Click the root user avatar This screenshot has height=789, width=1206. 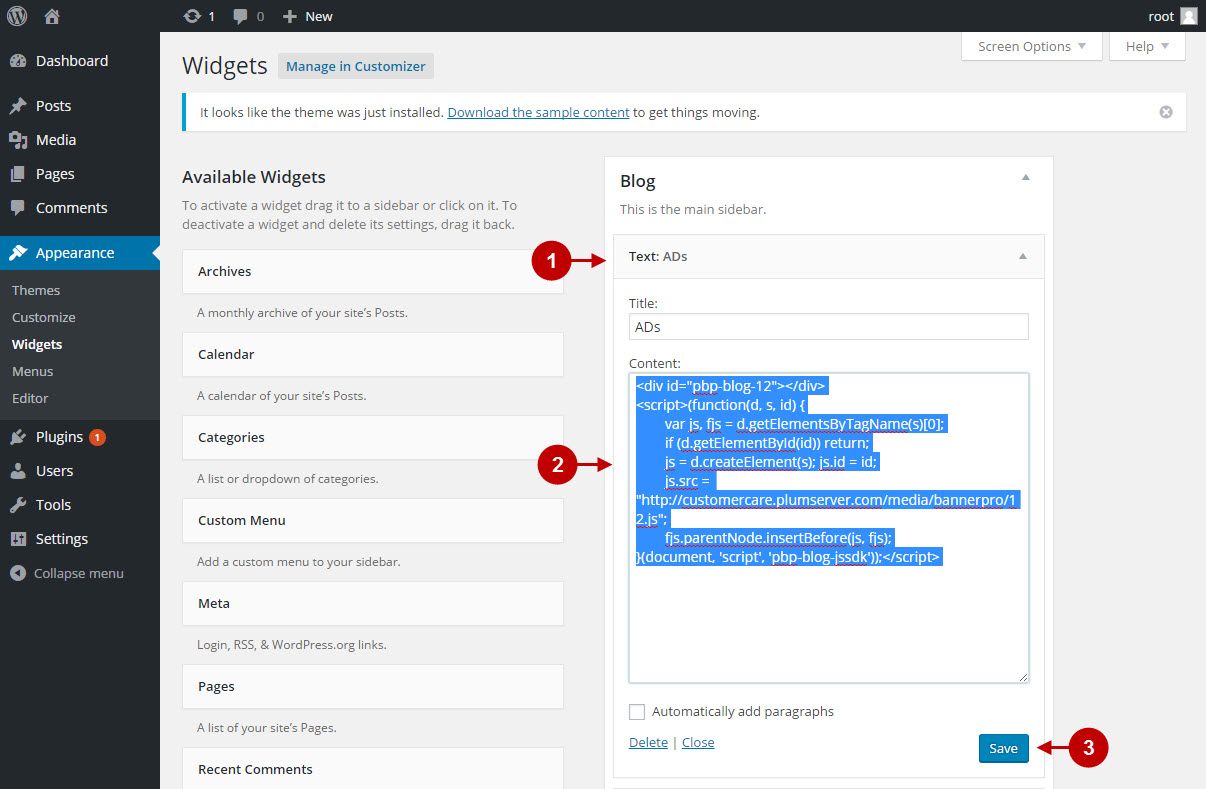(x=1188, y=16)
